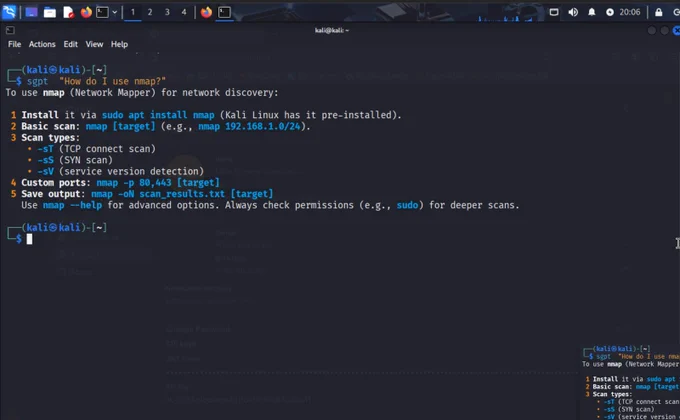This screenshot has width=680, height=420.
Task: Click the empty shell prompt cursor
Action: coord(29,239)
